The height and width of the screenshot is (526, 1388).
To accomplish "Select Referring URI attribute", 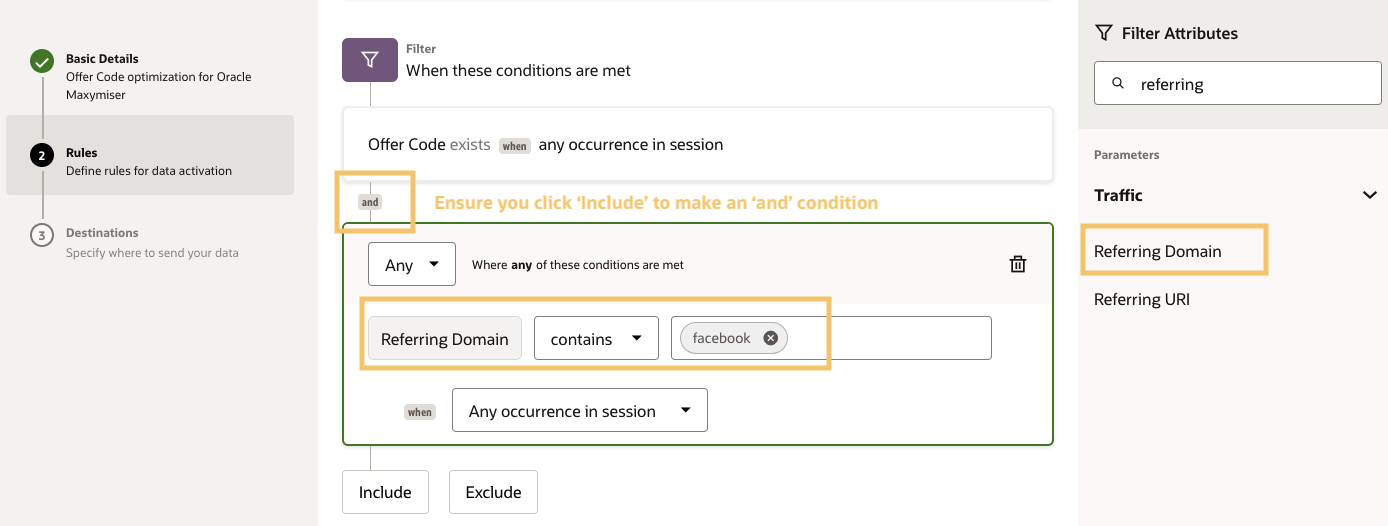I will pos(1142,299).
